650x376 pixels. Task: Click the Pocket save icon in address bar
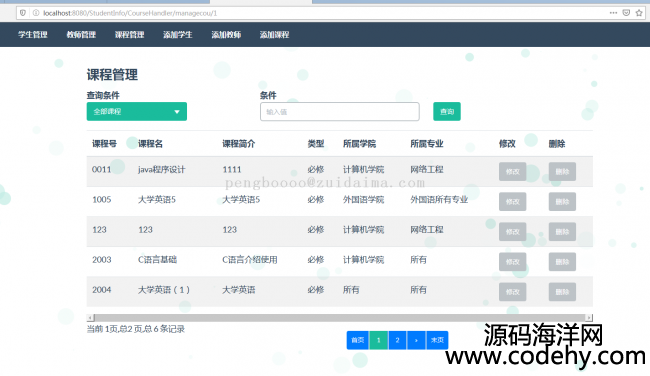coord(626,13)
